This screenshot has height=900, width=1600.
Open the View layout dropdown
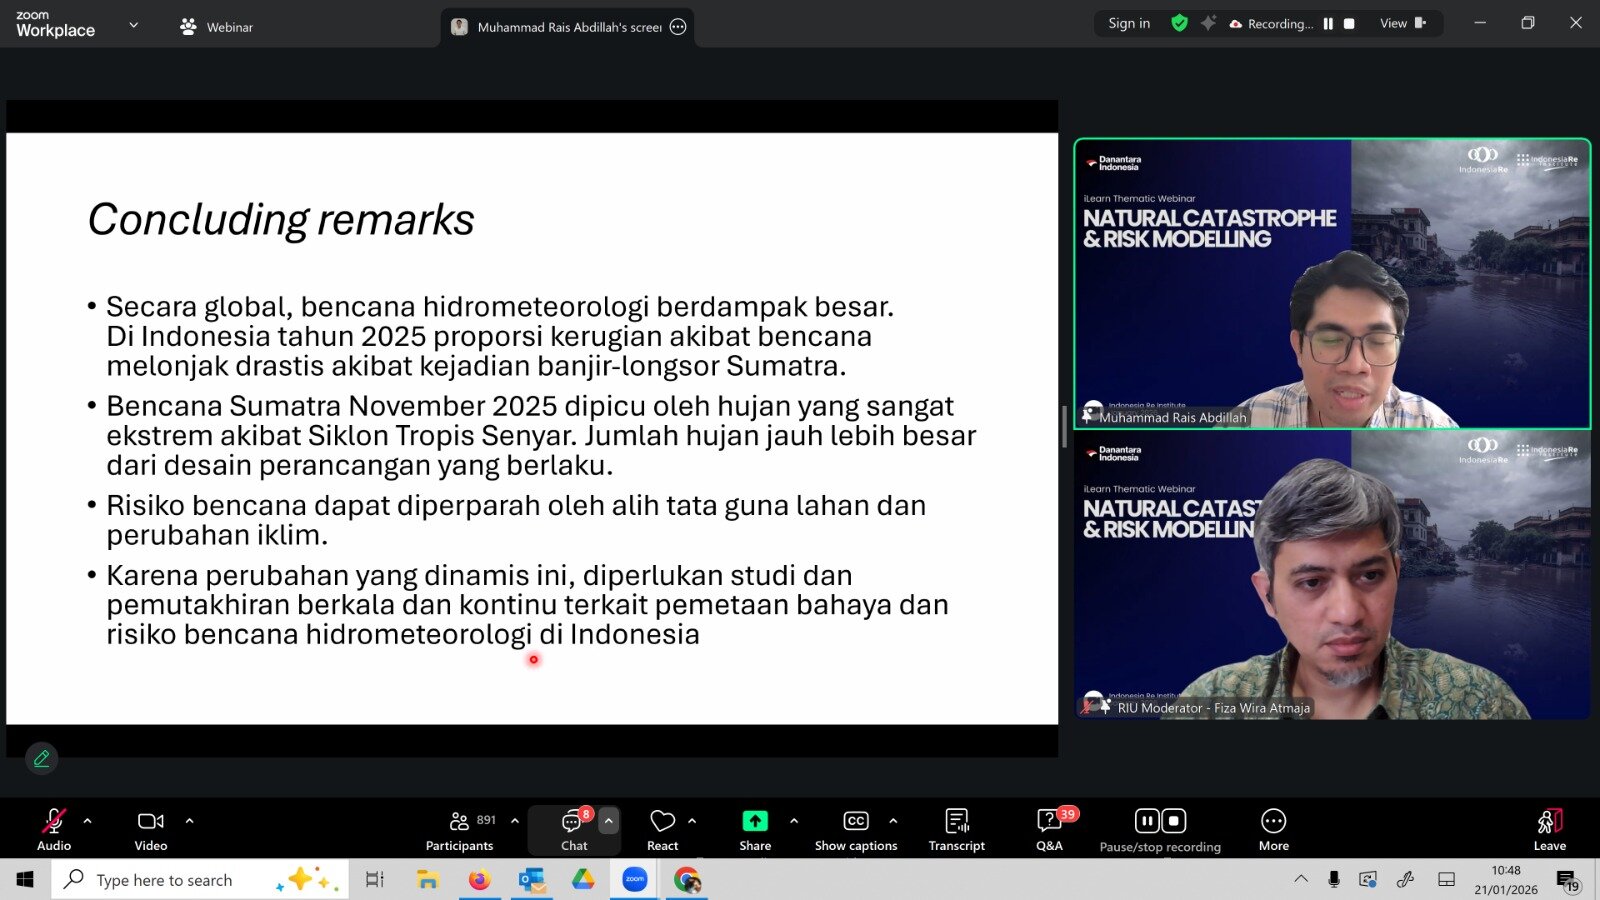(1402, 23)
